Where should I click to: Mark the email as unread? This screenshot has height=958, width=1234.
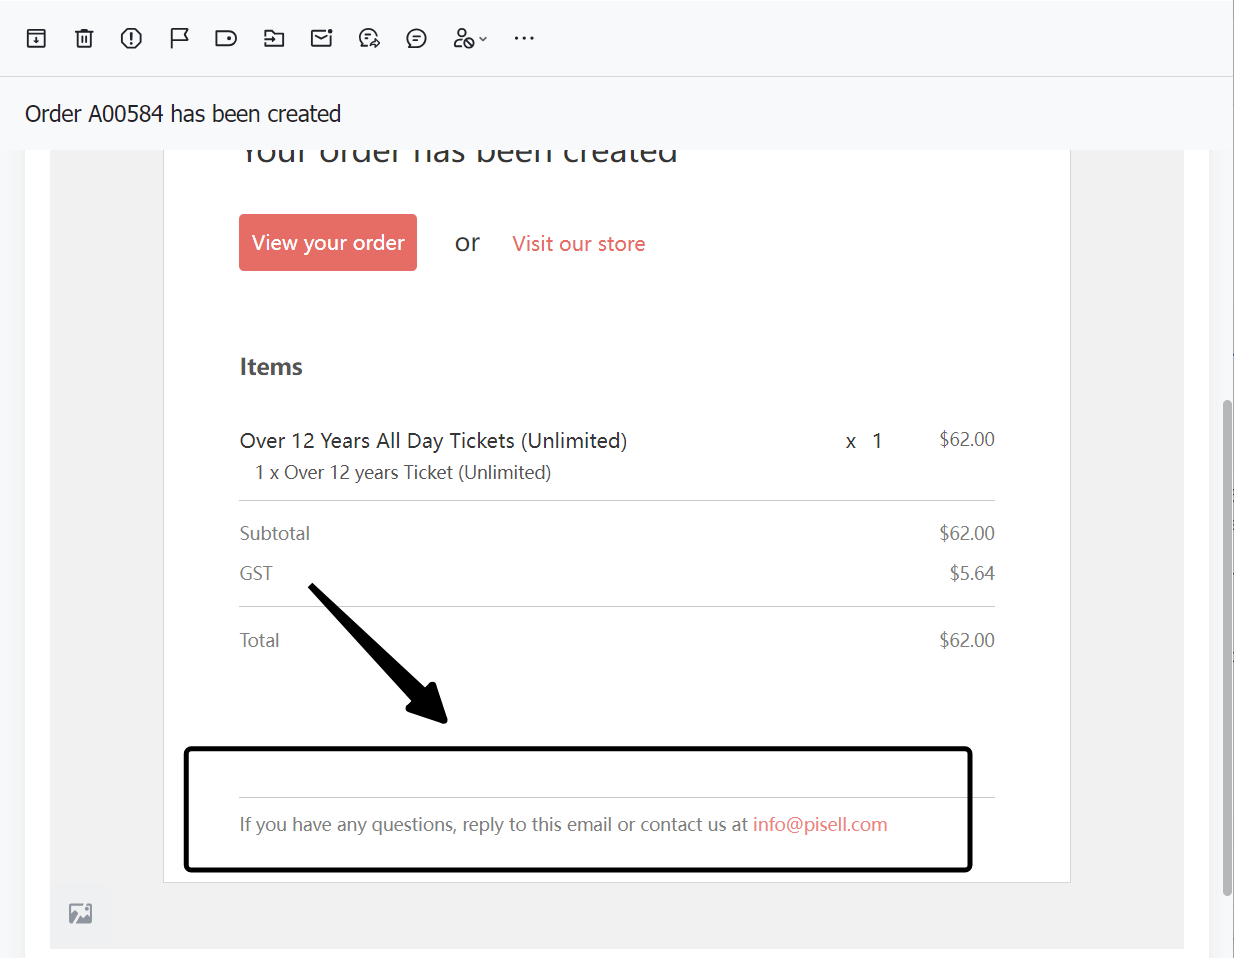pos(321,38)
